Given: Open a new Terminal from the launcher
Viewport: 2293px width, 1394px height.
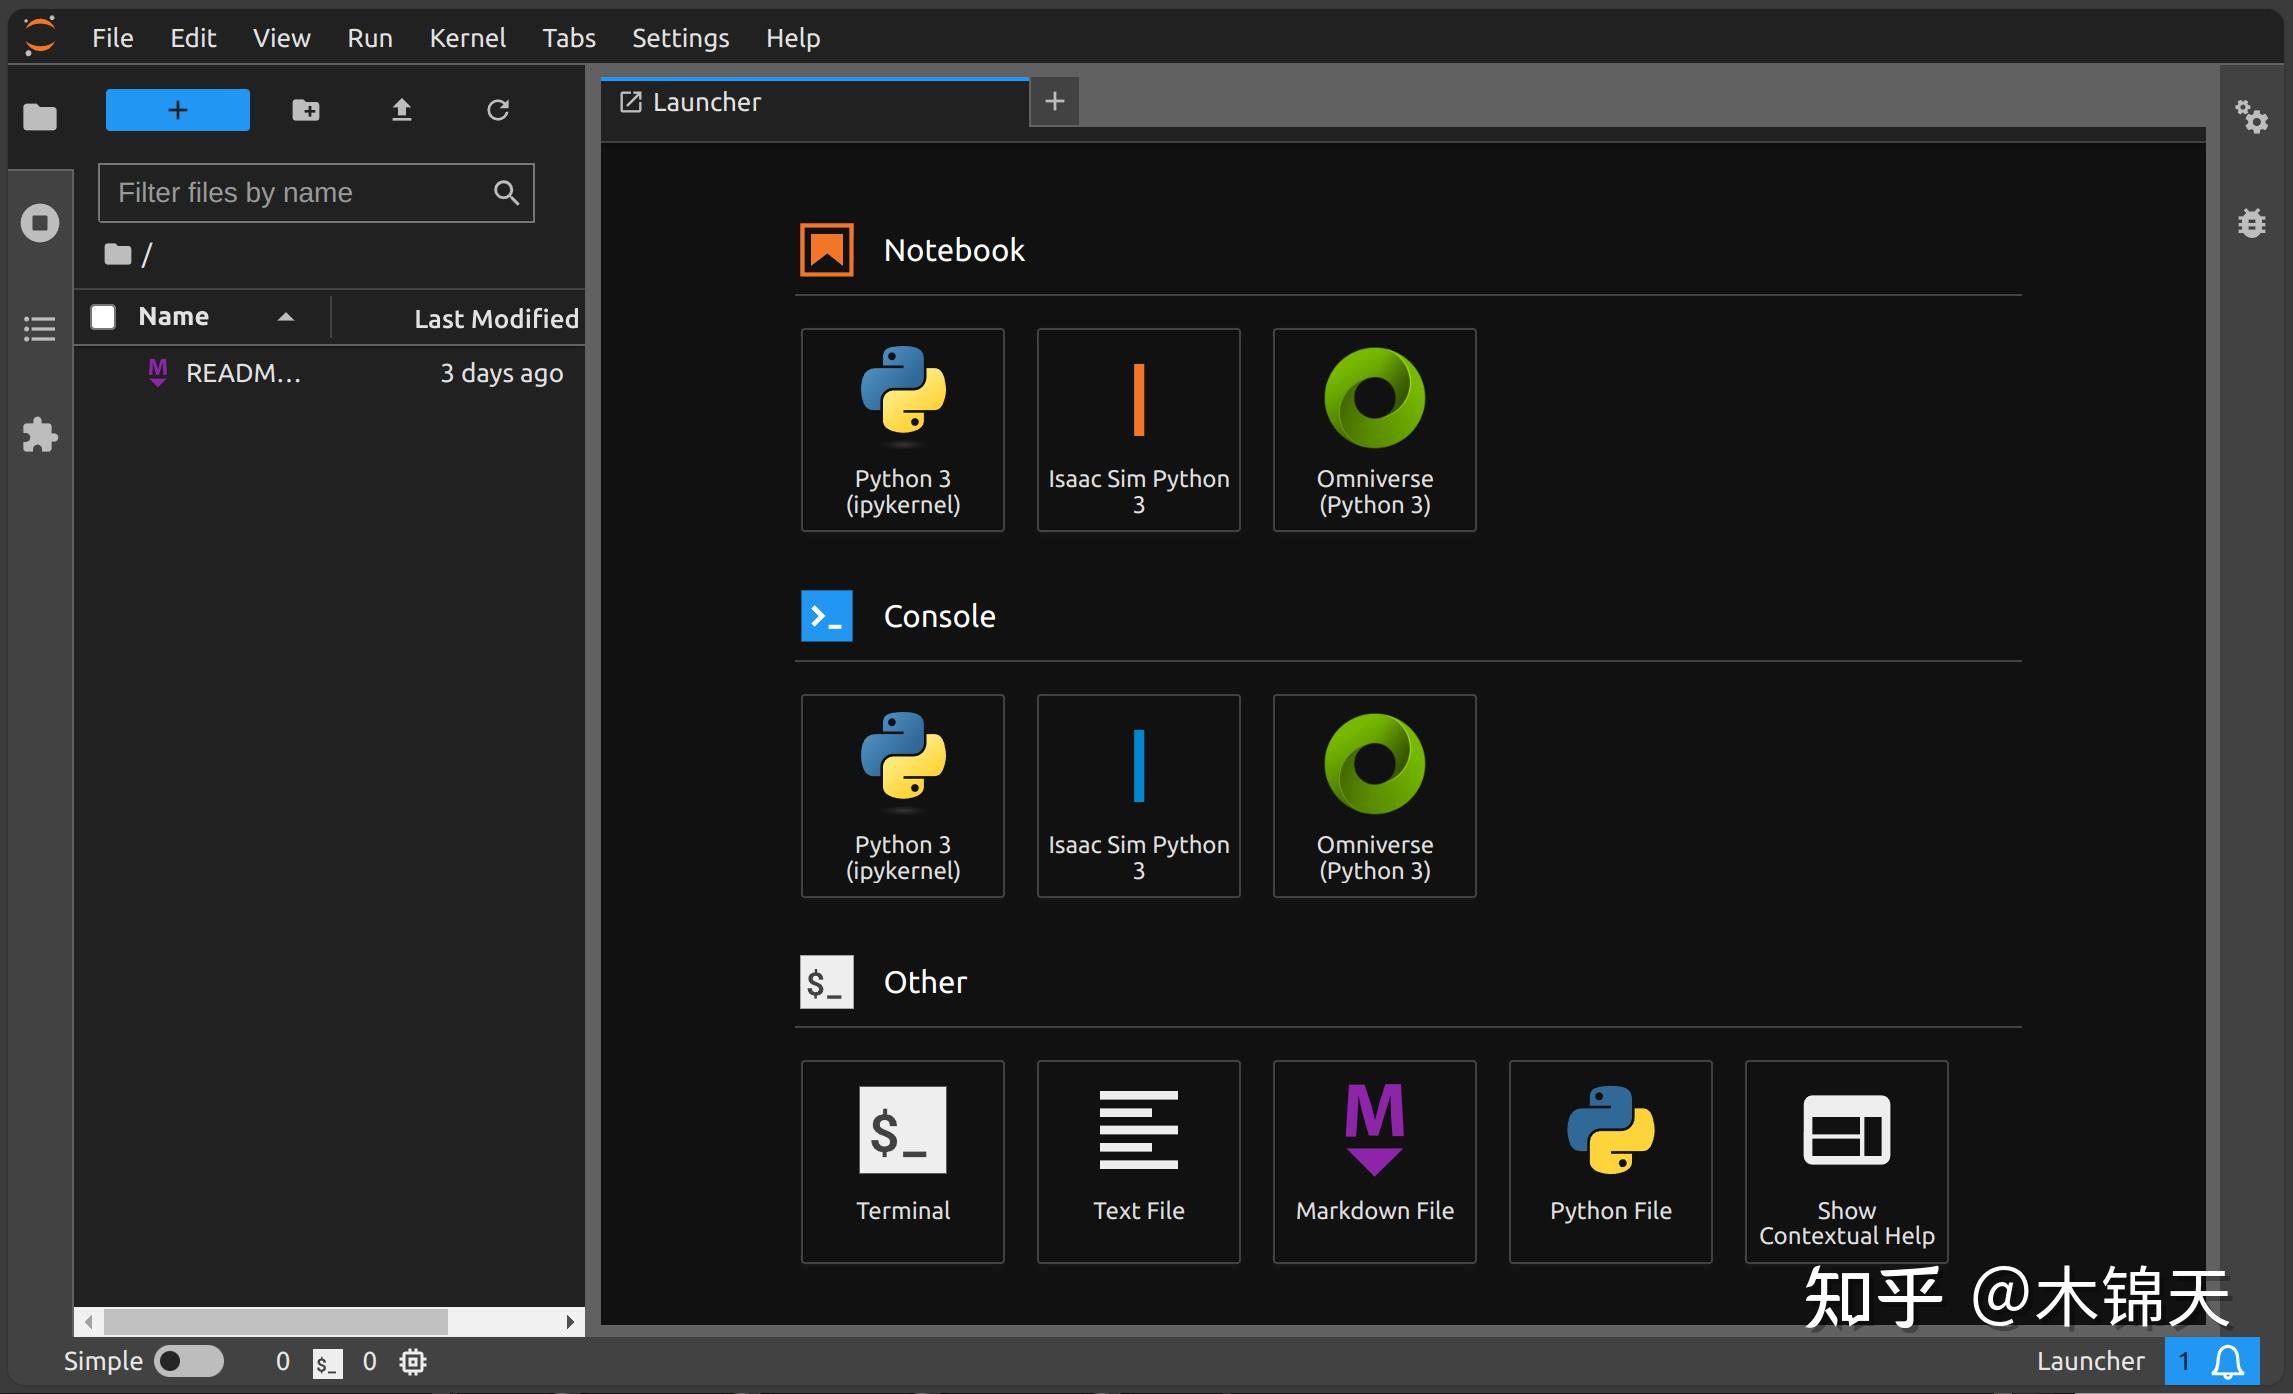Looking at the screenshot, I should pos(902,1161).
